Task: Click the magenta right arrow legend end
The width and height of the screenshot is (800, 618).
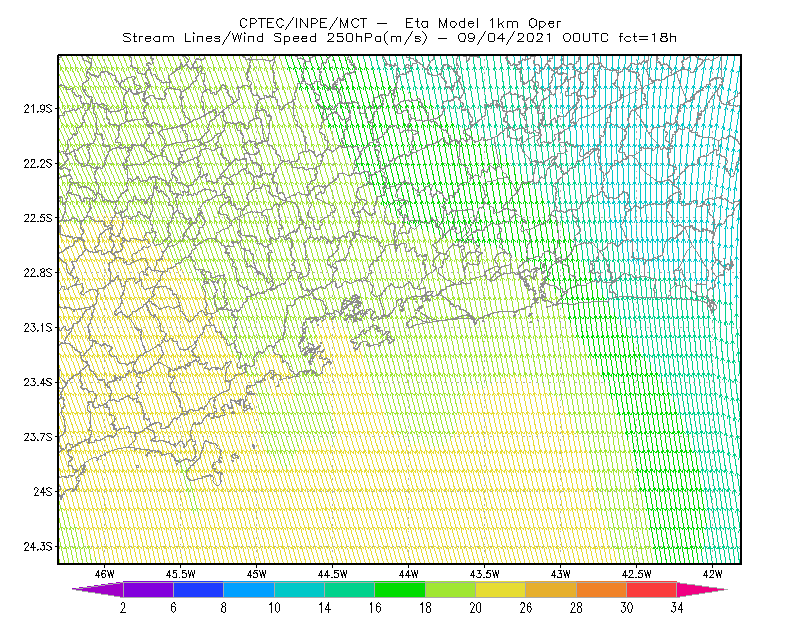Action: click(x=702, y=589)
